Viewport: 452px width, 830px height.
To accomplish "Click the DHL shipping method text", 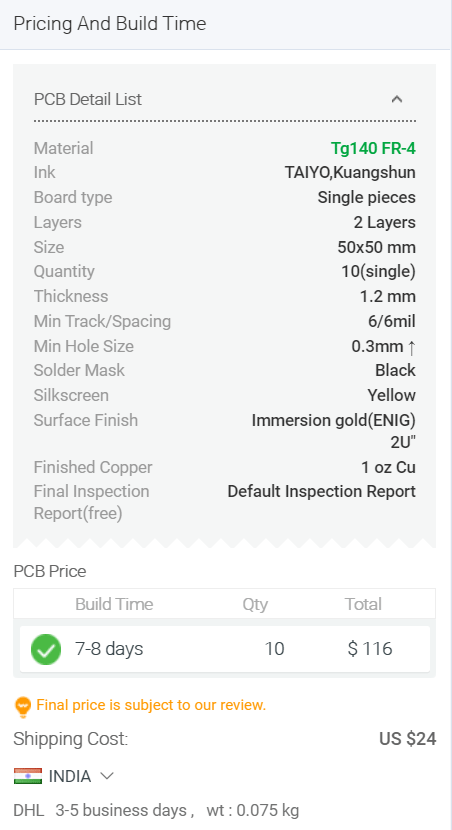I will point(29,810).
